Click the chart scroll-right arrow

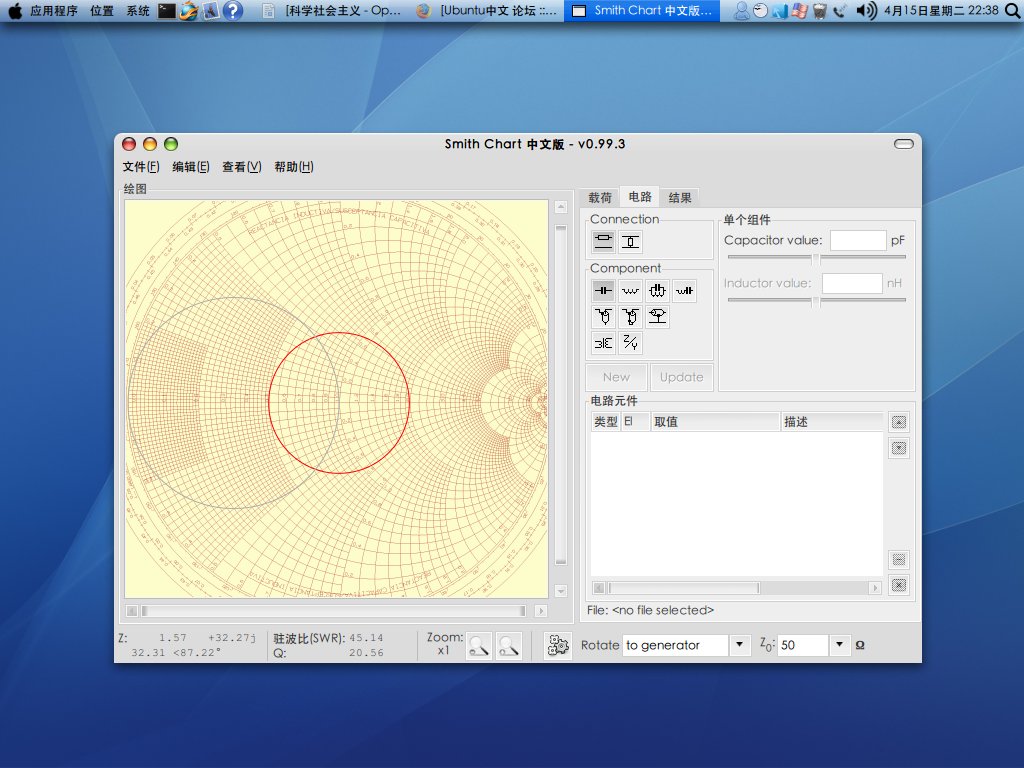tap(540, 611)
